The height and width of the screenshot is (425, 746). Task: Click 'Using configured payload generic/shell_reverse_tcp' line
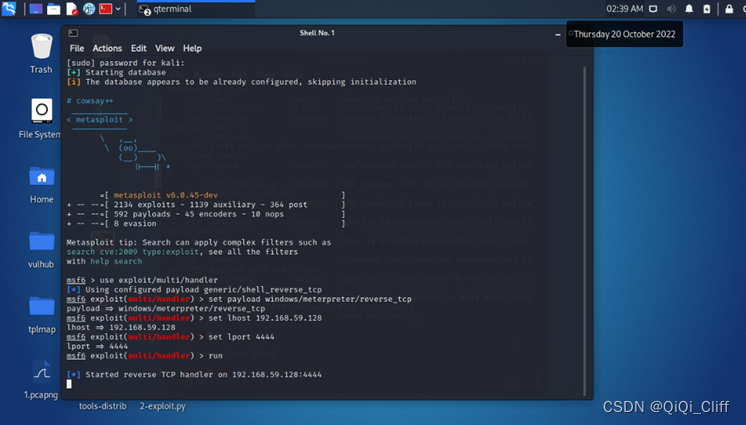194,289
